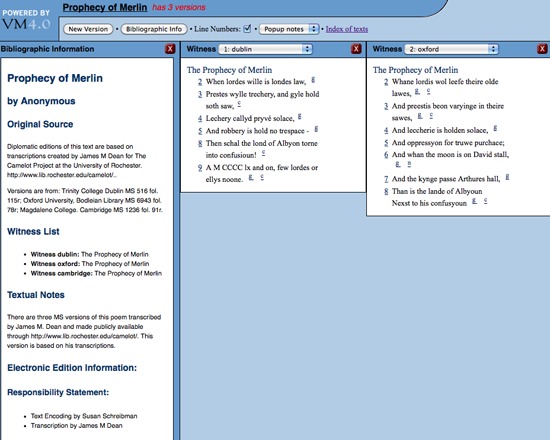Click 'Witness cambridge:' in the Witness List
This screenshot has width=550, height=440.
click(x=62, y=273)
